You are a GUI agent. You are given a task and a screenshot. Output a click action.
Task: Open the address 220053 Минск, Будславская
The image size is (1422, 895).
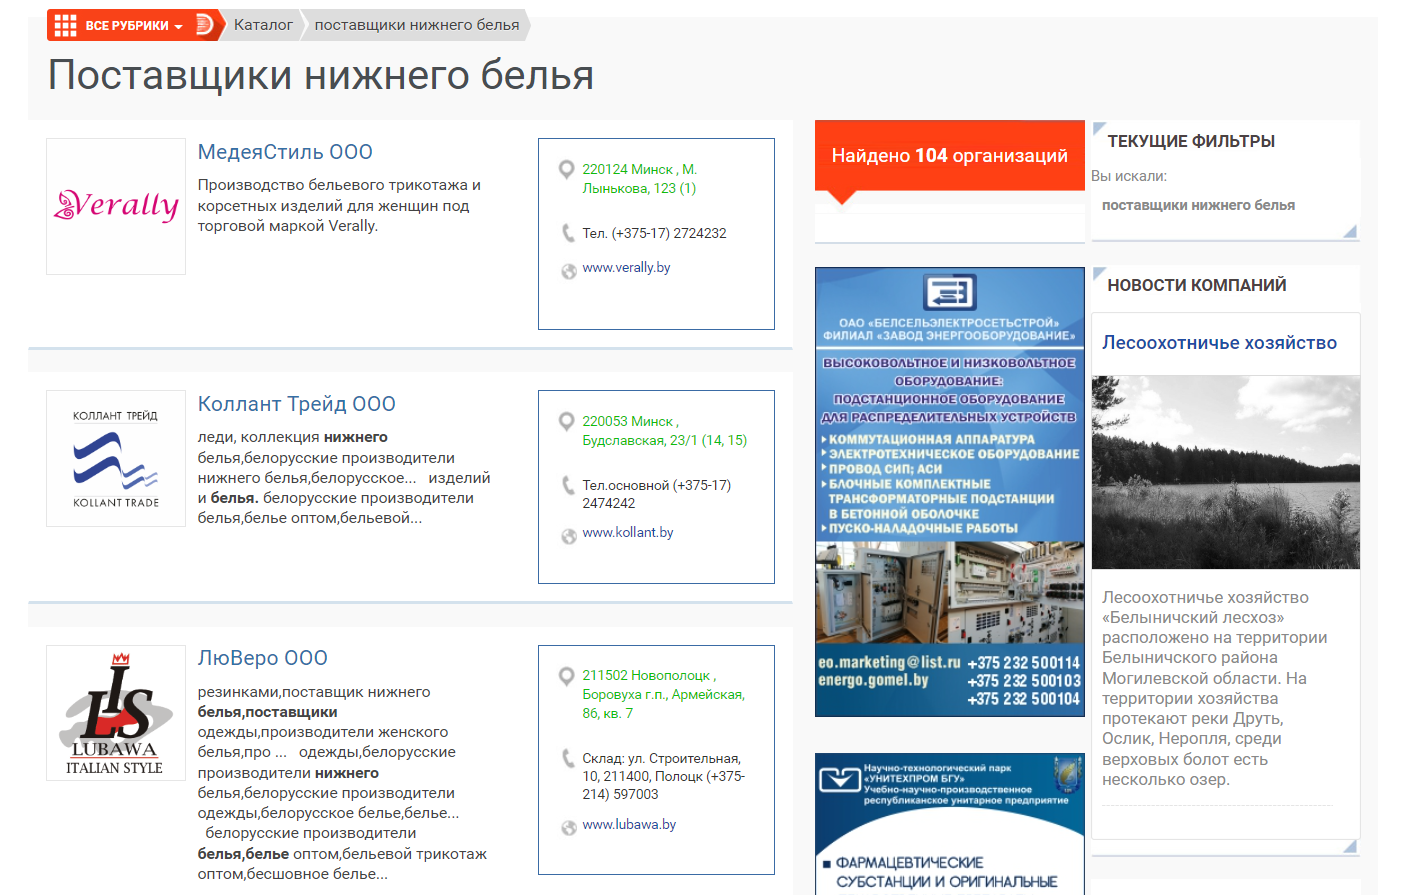(x=665, y=431)
